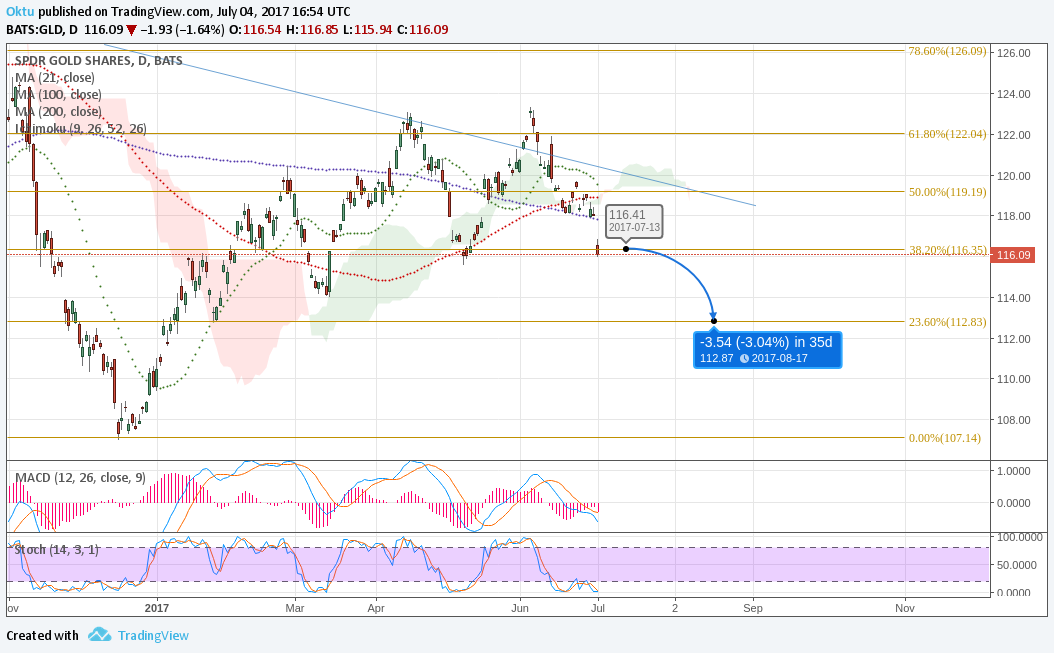
Task: Click the 50.00%(119.19) Fibonacci label
Action: (947, 192)
